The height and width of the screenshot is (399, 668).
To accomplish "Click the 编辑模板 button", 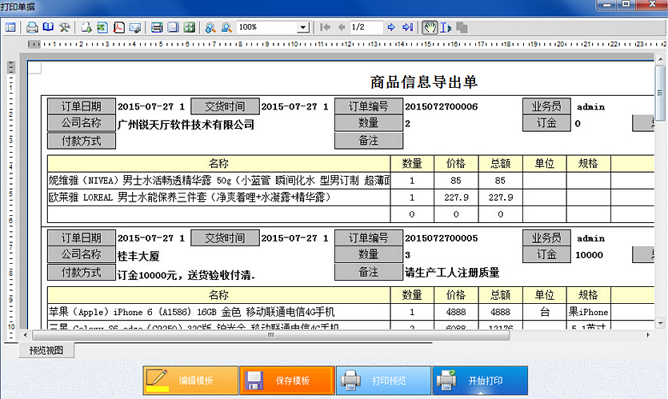I will [190, 380].
